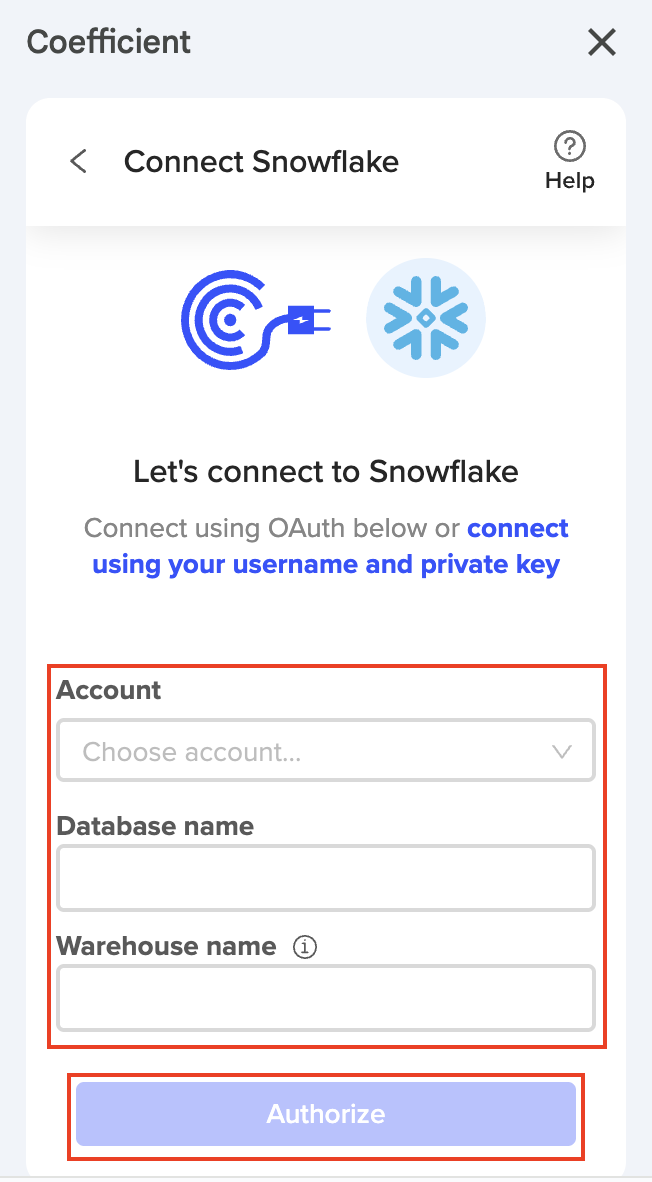Click the Help text label
The image size is (652, 1182).
pos(570,181)
